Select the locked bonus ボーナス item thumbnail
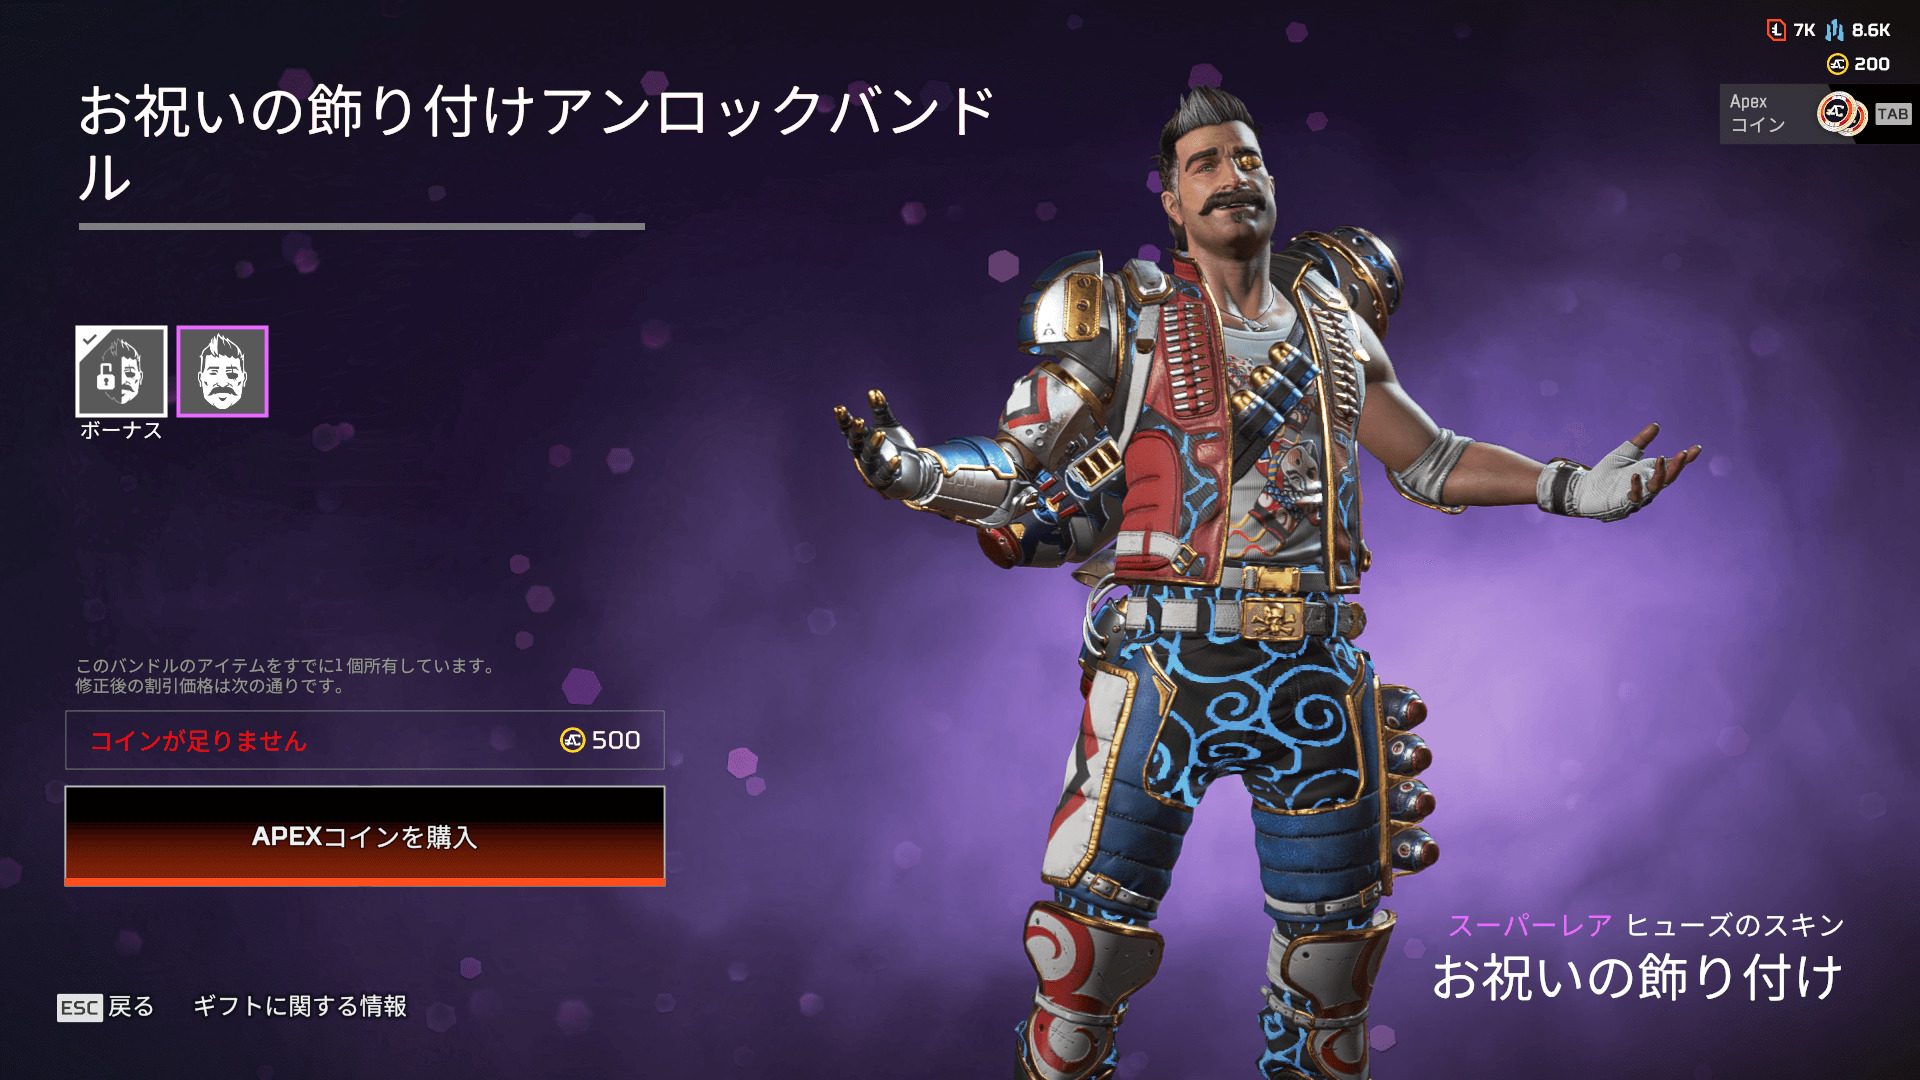This screenshot has height=1080, width=1920. click(x=121, y=371)
